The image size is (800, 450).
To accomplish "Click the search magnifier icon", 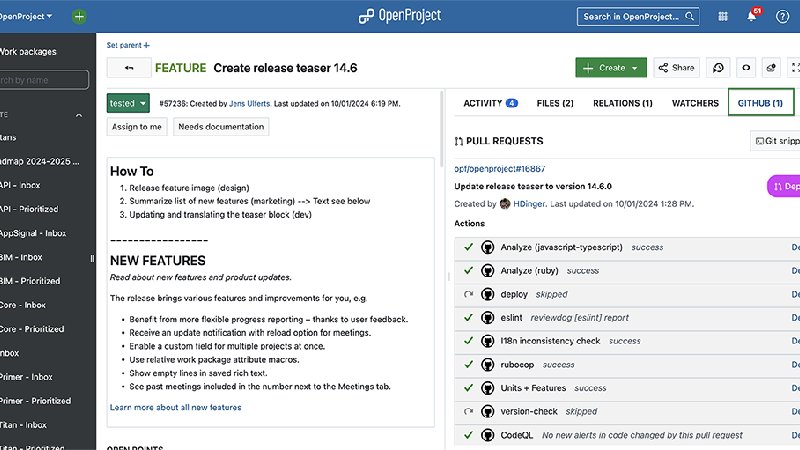I will (689, 16).
